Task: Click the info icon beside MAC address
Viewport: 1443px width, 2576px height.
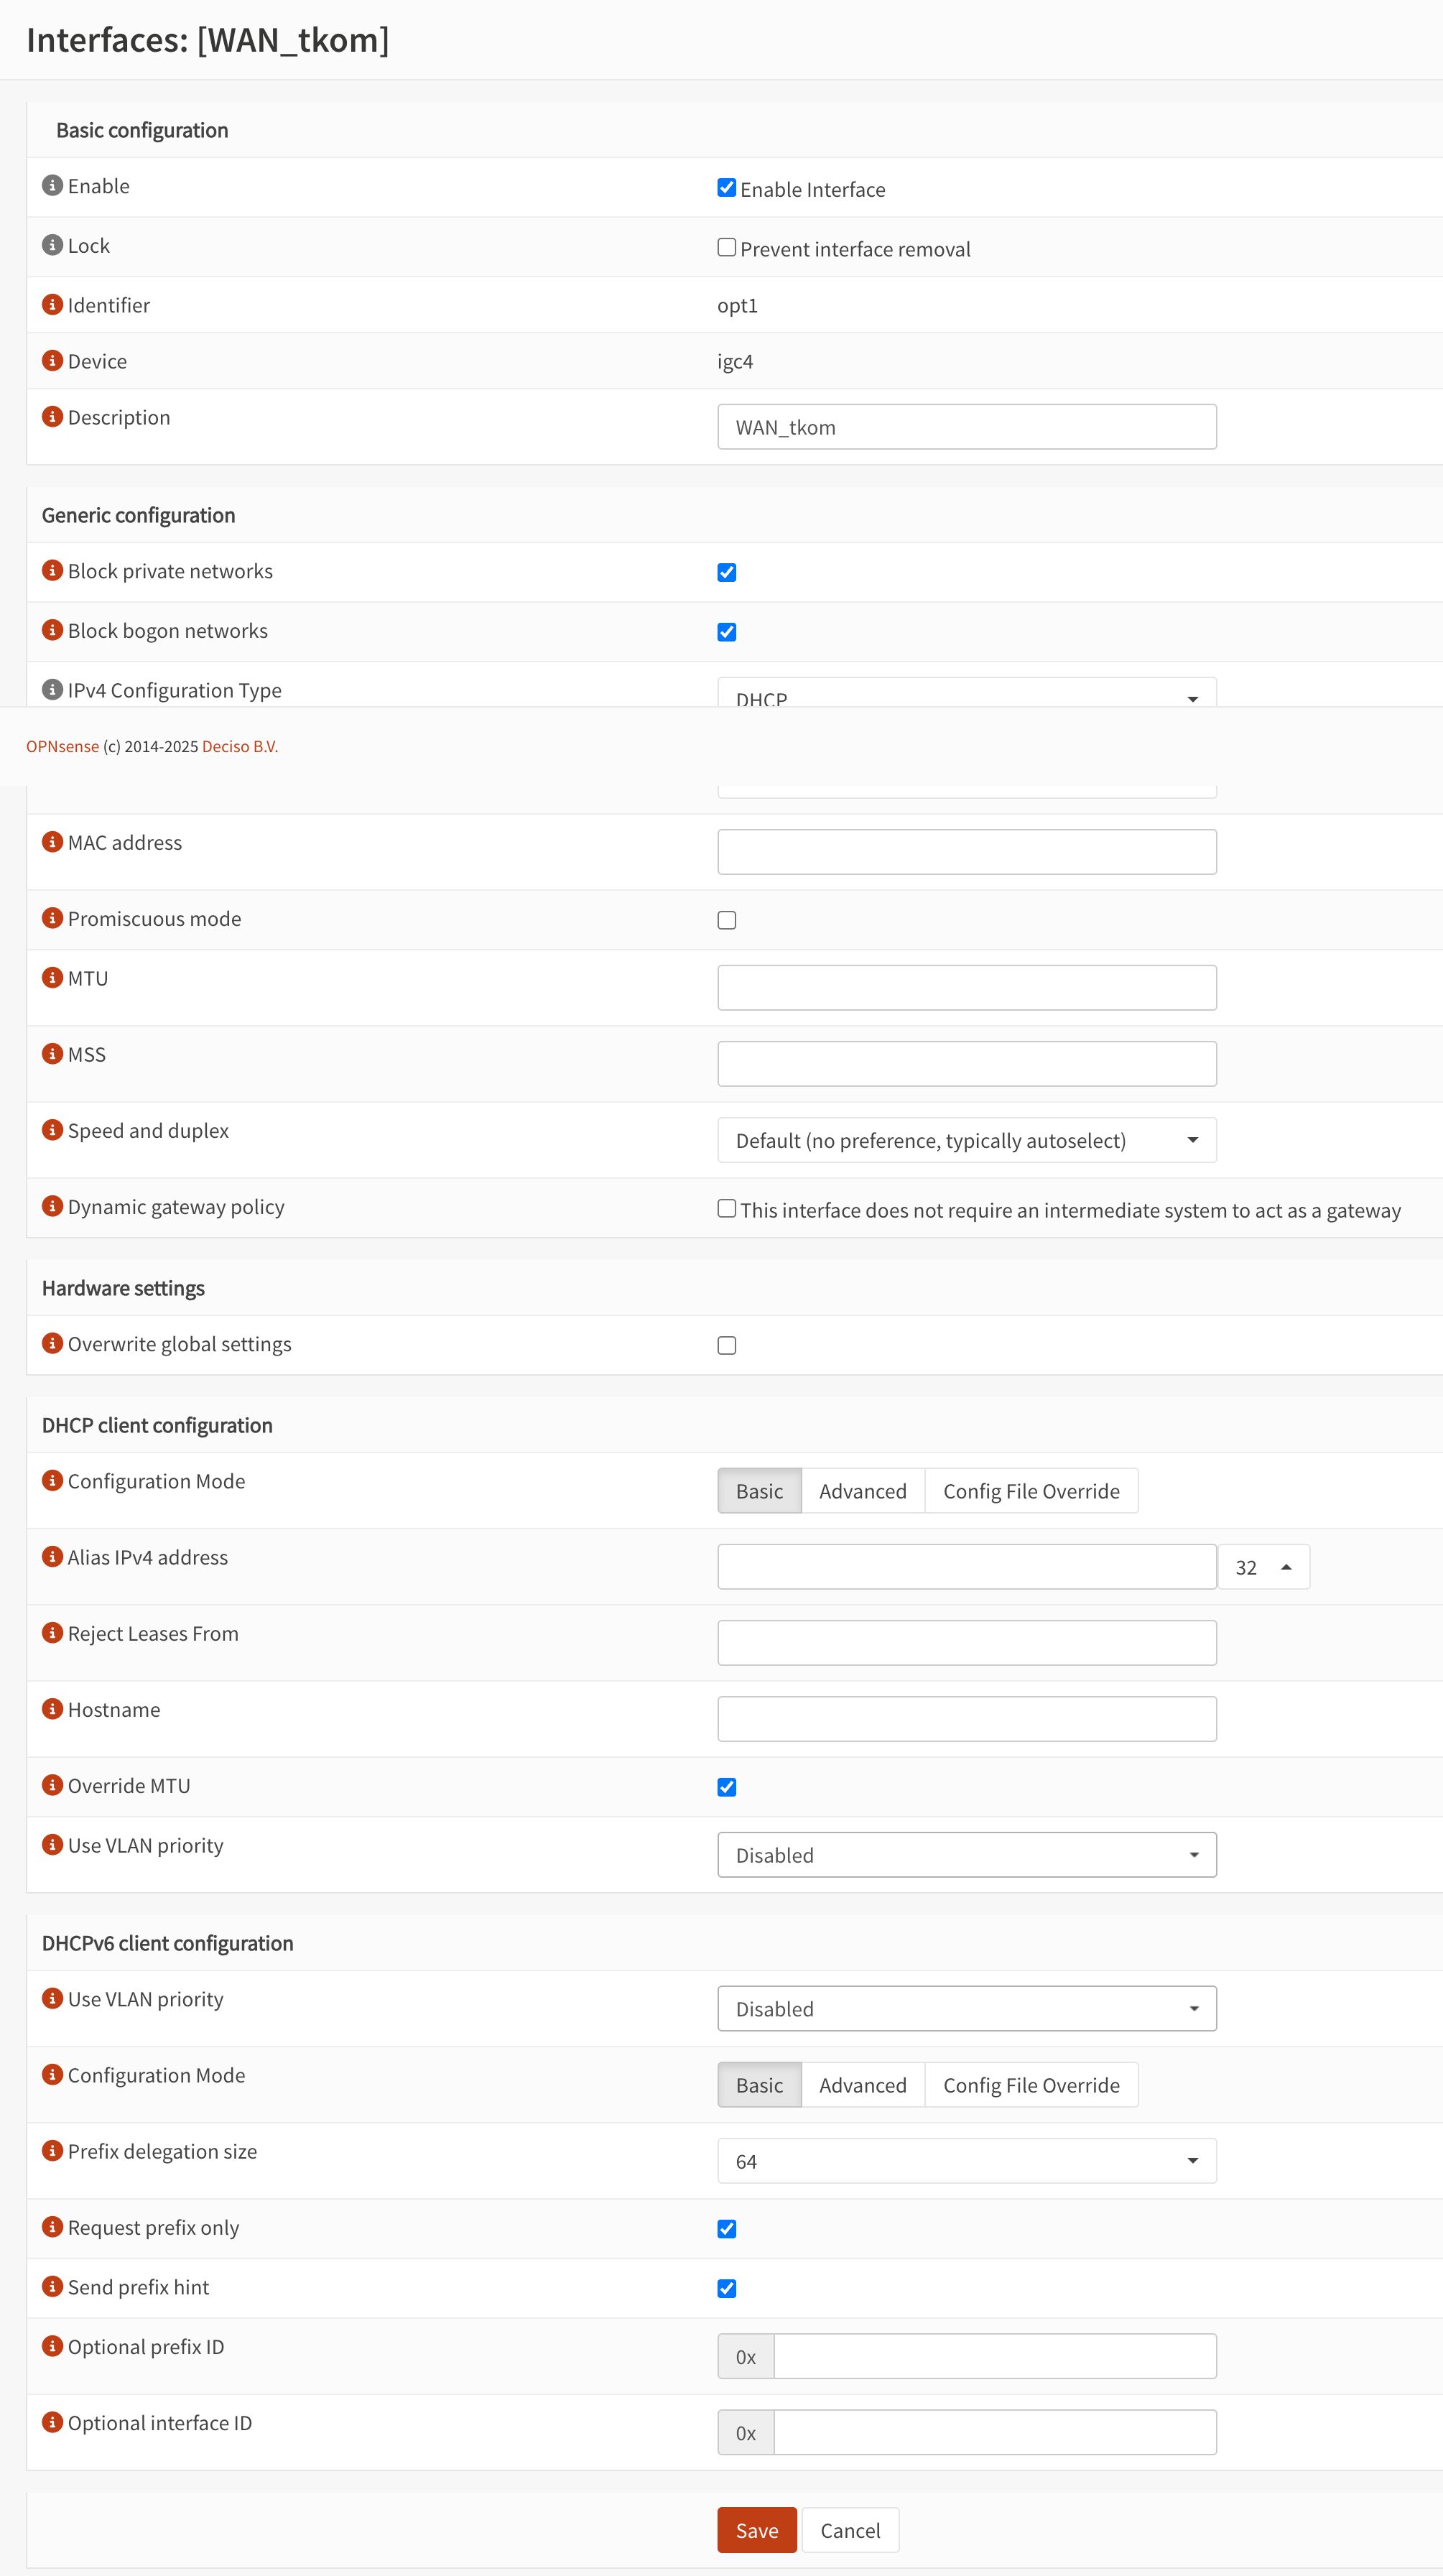Action: coord(52,842)
